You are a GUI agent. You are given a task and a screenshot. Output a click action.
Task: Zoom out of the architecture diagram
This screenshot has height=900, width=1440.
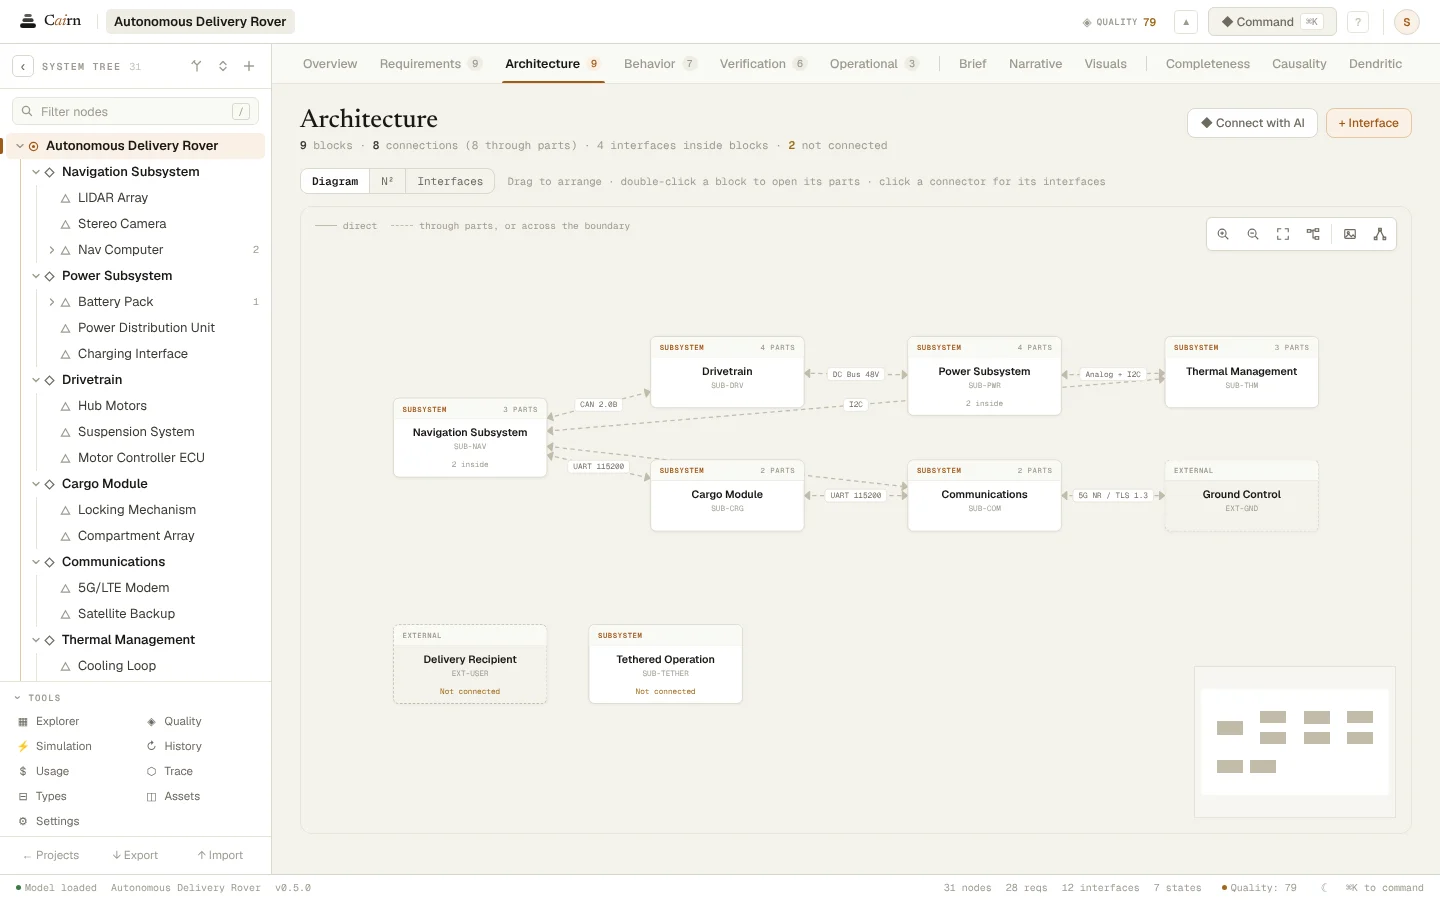click(1253, 234)
